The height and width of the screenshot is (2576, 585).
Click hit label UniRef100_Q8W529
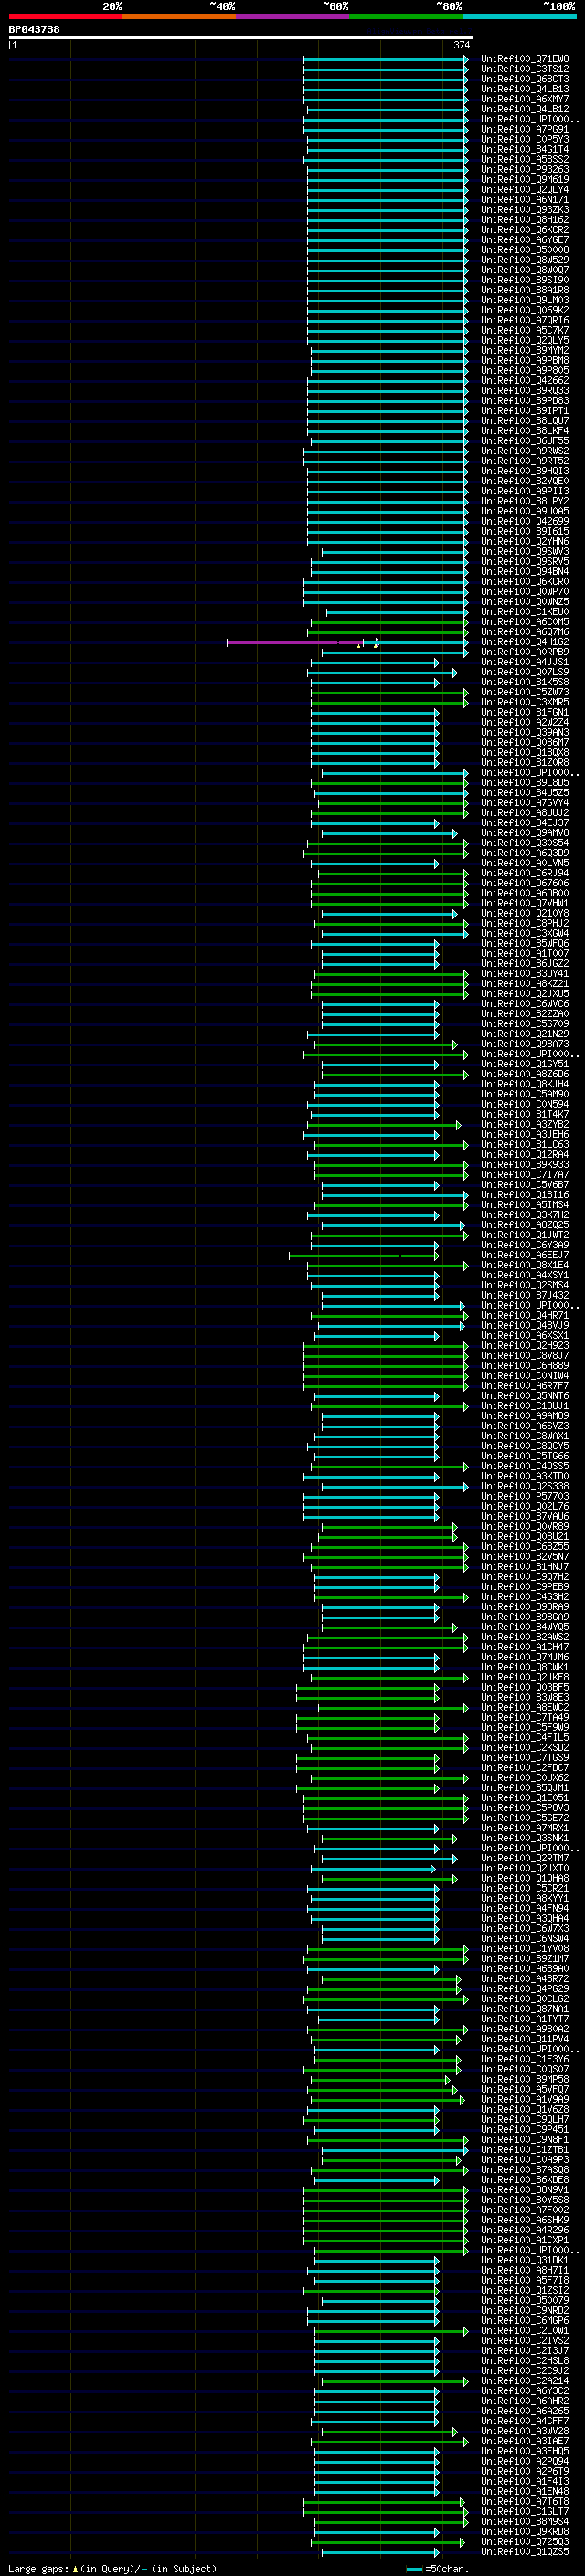click(x=525, y=260)
